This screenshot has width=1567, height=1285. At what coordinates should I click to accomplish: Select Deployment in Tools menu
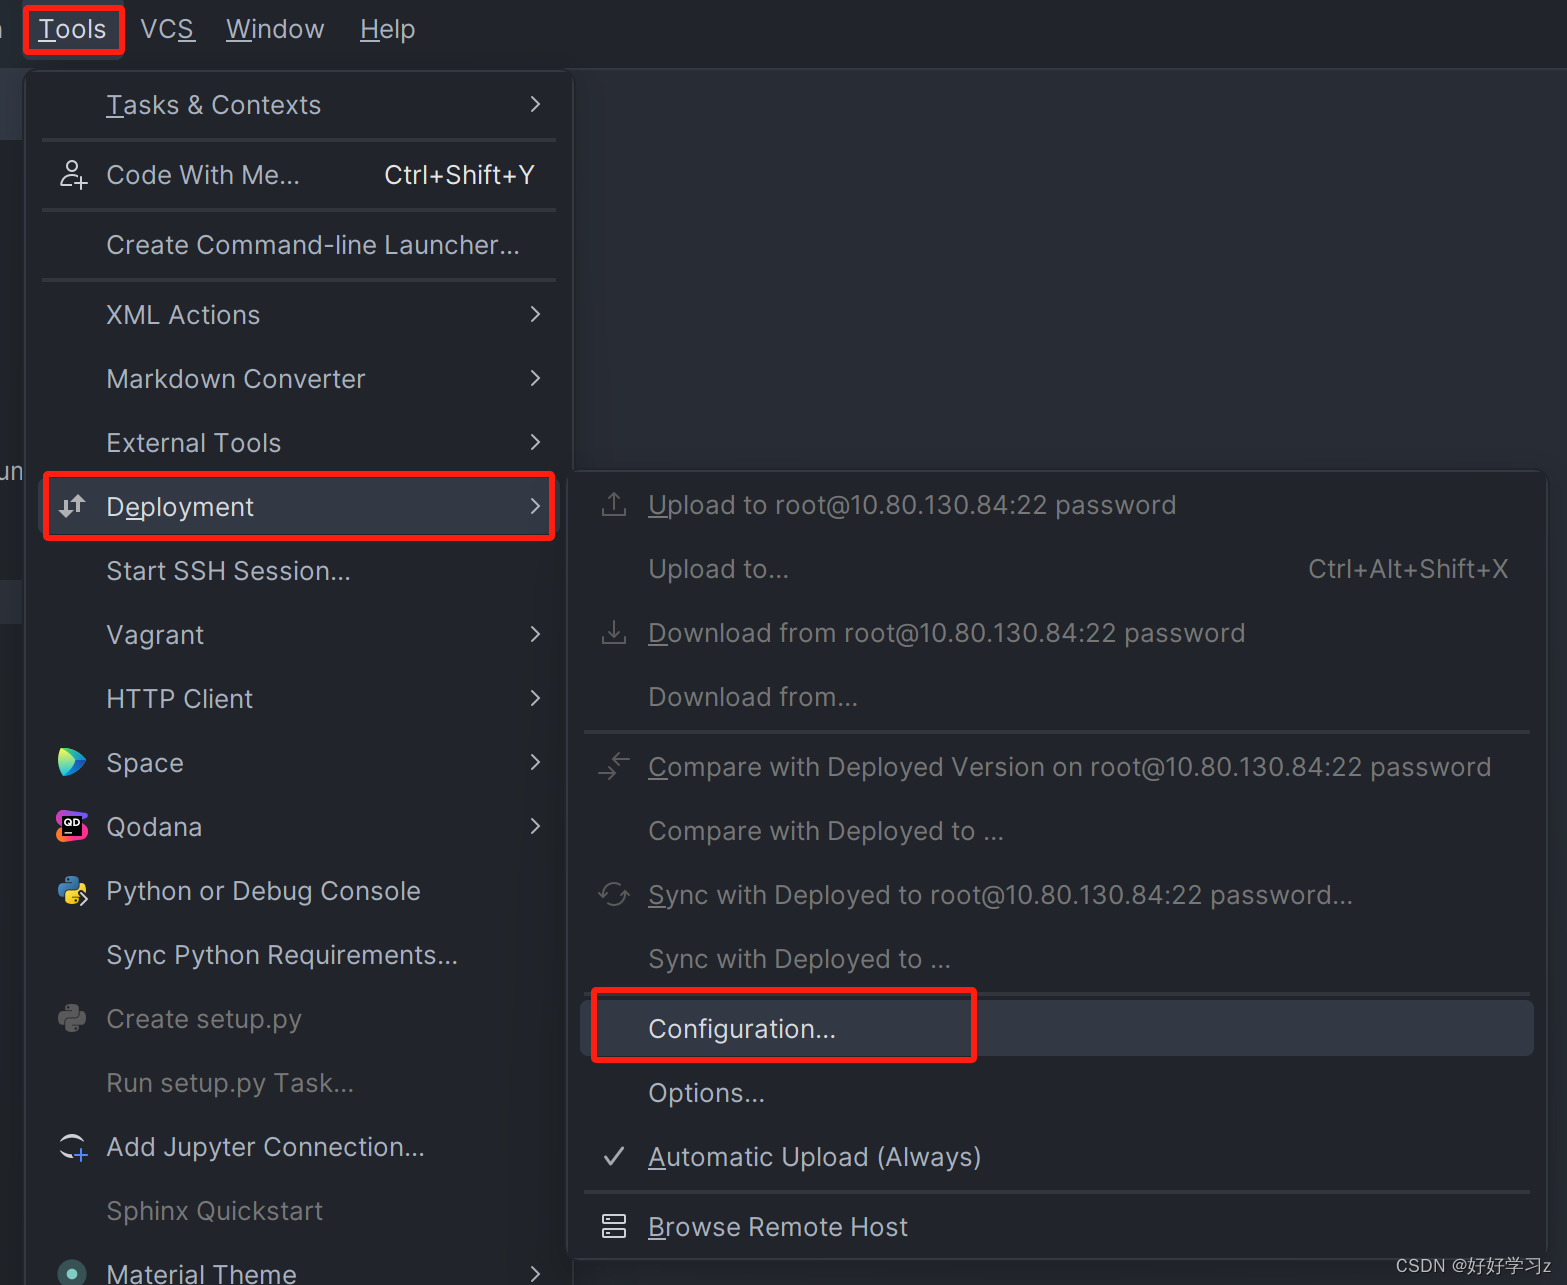[x=298, y=506]
